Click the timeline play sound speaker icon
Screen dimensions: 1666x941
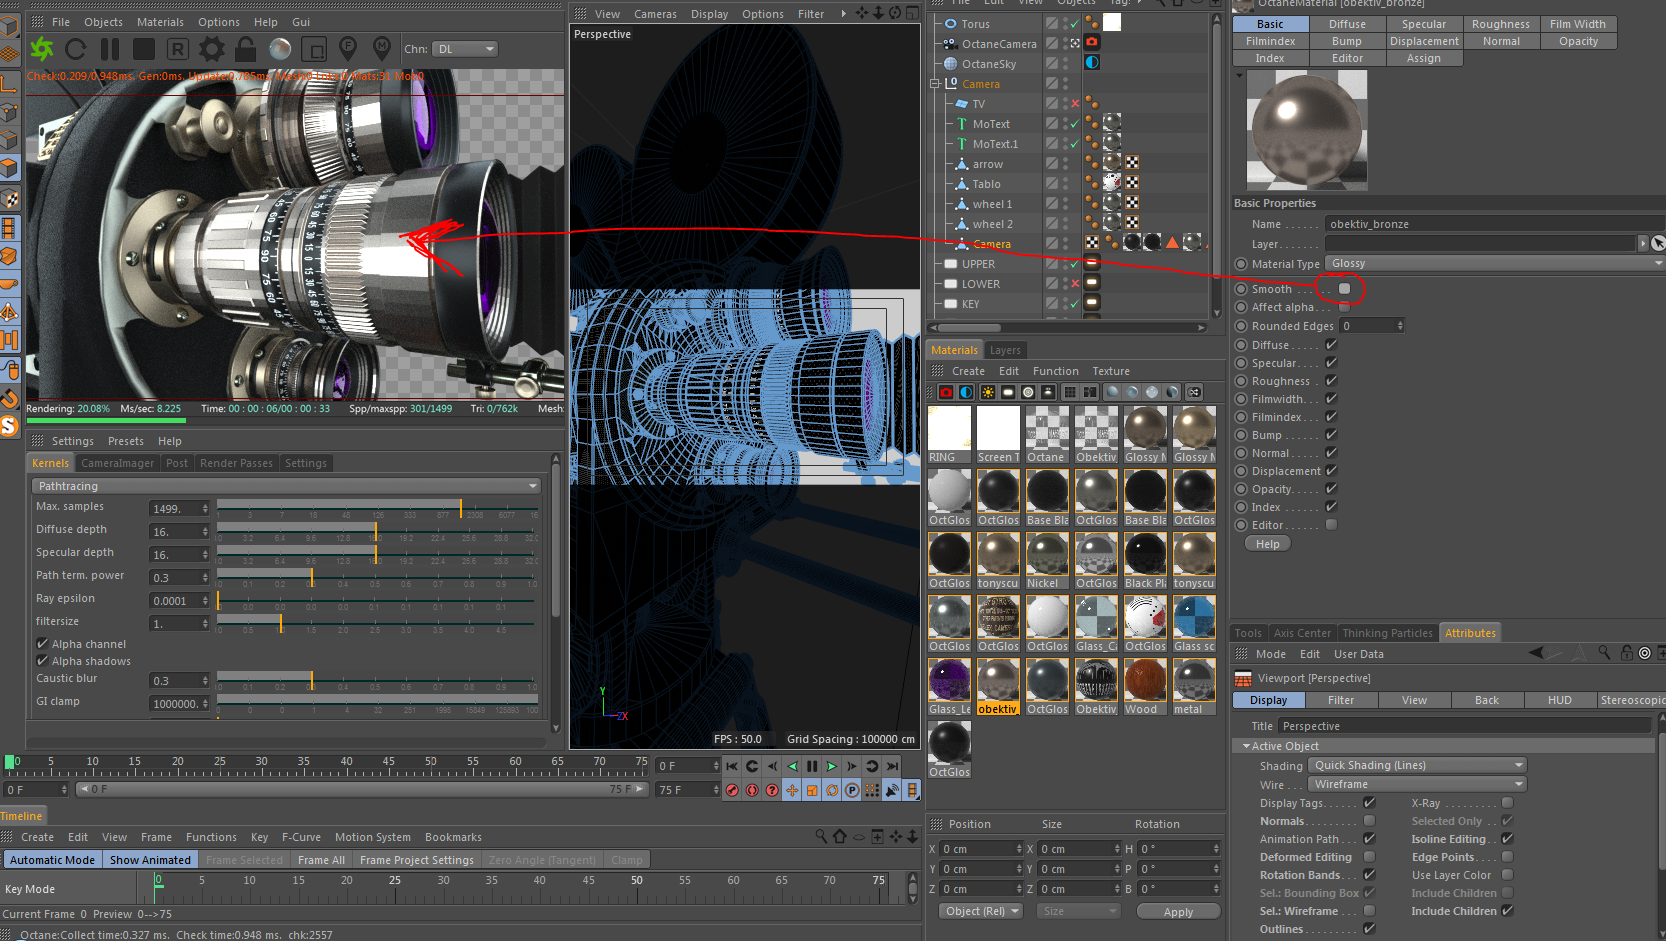(892, 790)
